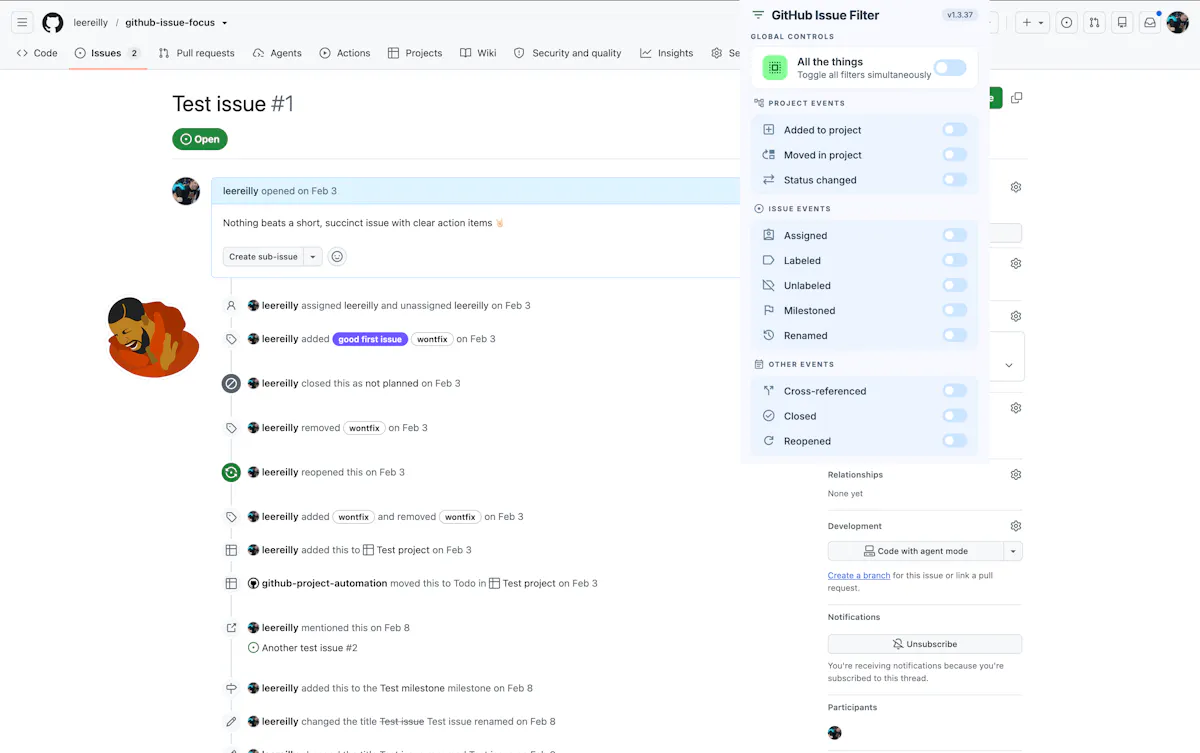Click the Assigned person icon in filter
This screenshot has width=1200, height=753.
coord(769,235)
